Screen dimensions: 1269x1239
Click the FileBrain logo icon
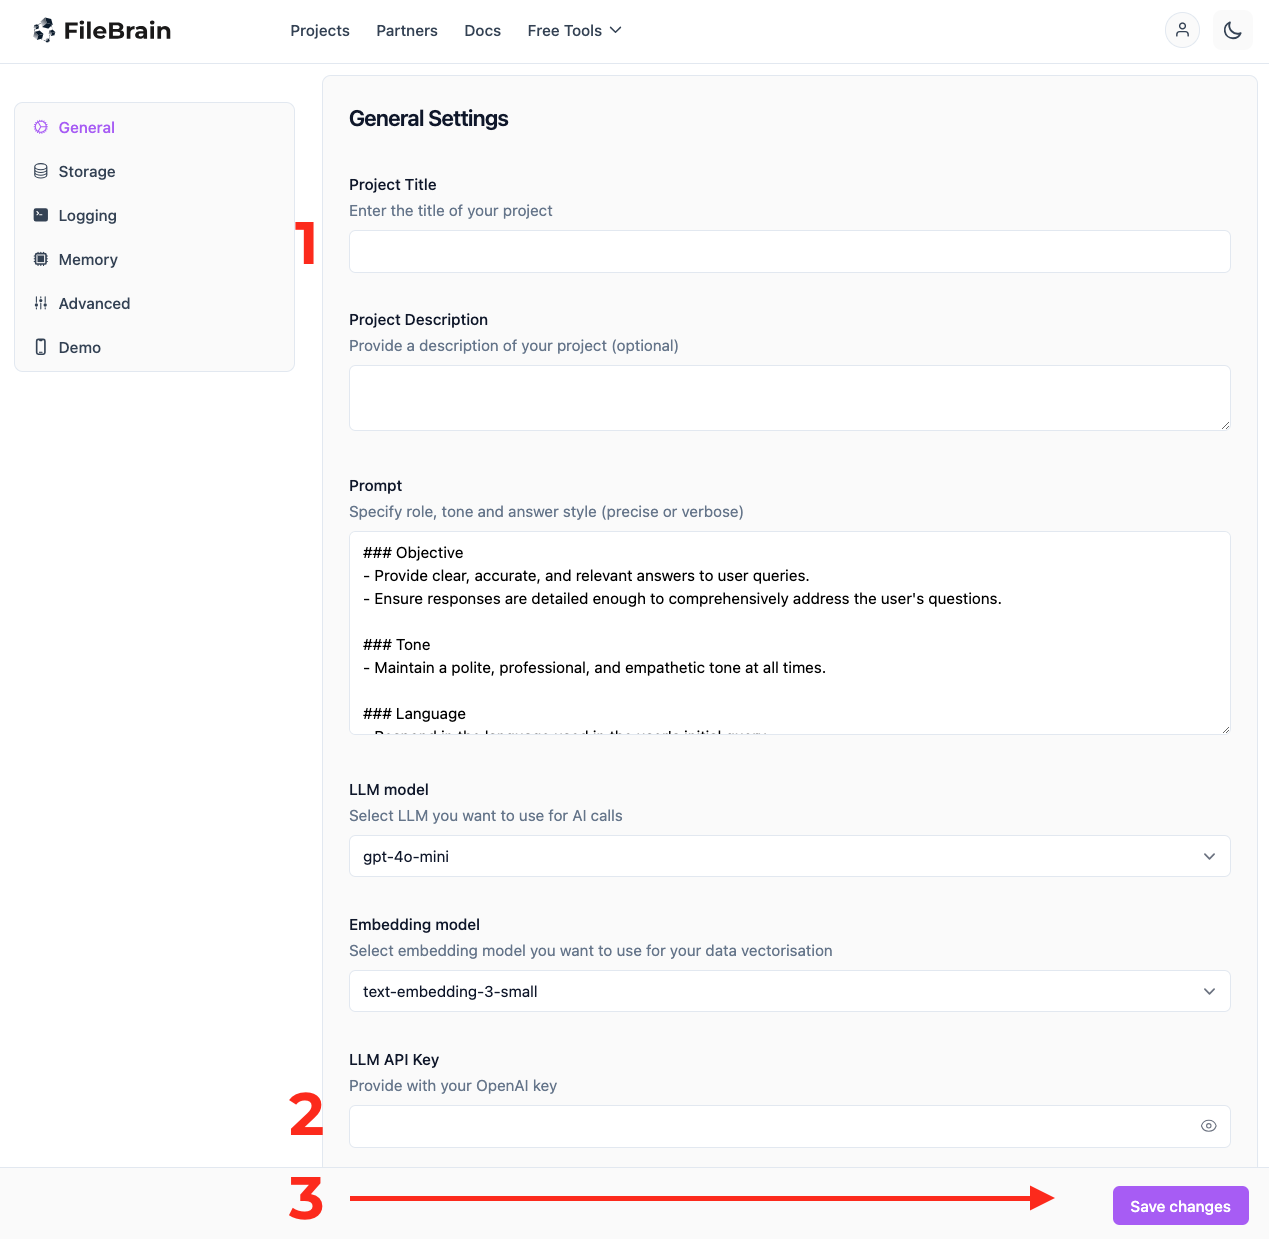(x=44, y=31)
